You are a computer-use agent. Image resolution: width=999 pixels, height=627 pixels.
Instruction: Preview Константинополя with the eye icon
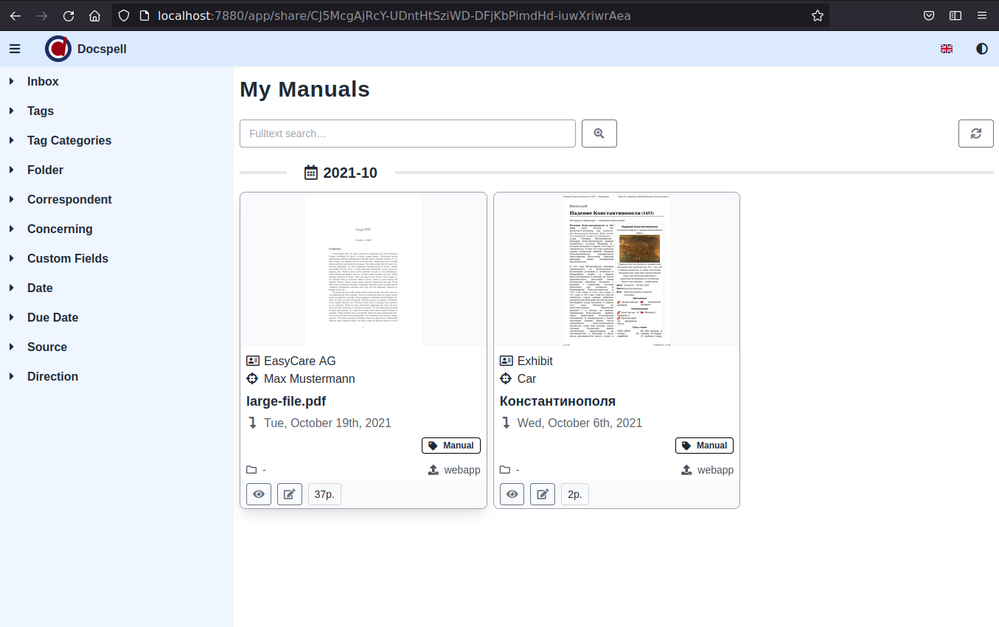coord(511,494)
